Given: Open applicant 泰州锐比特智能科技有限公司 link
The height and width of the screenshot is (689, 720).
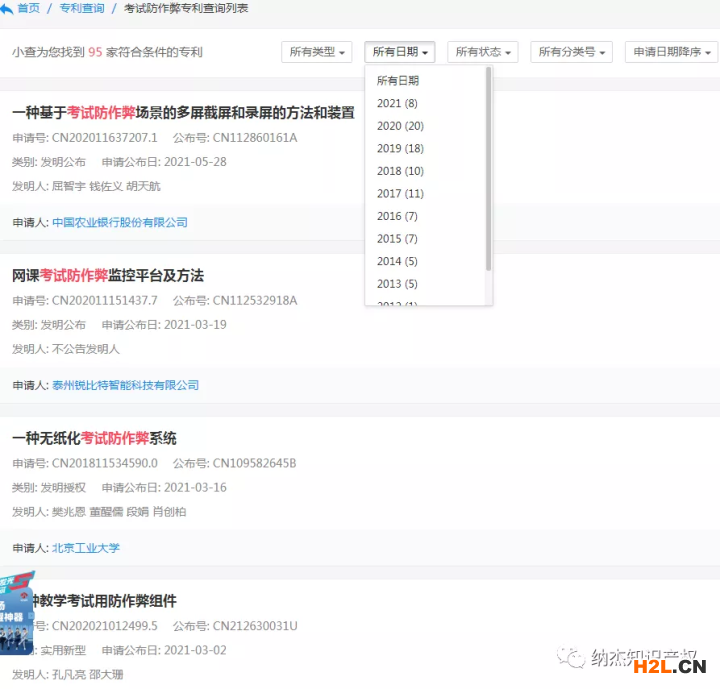Looking at the screenshot, I should 126,385.
